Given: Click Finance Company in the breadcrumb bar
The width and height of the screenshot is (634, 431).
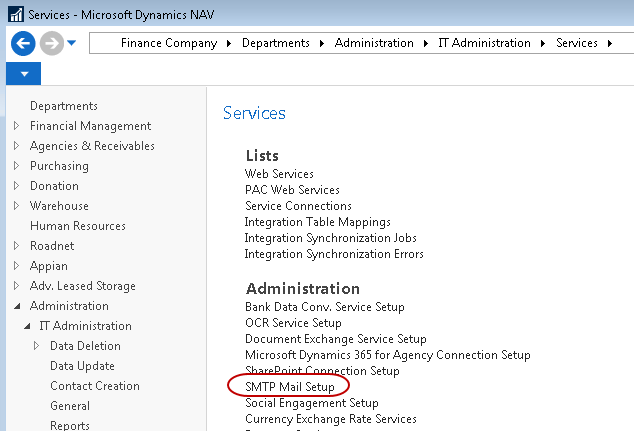Looking at the screenshot, I should coord(168,43).
